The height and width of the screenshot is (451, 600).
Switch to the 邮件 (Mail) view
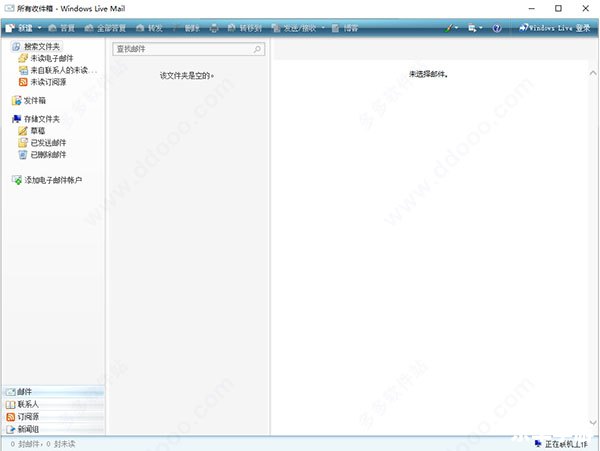[x=54, y=392]
